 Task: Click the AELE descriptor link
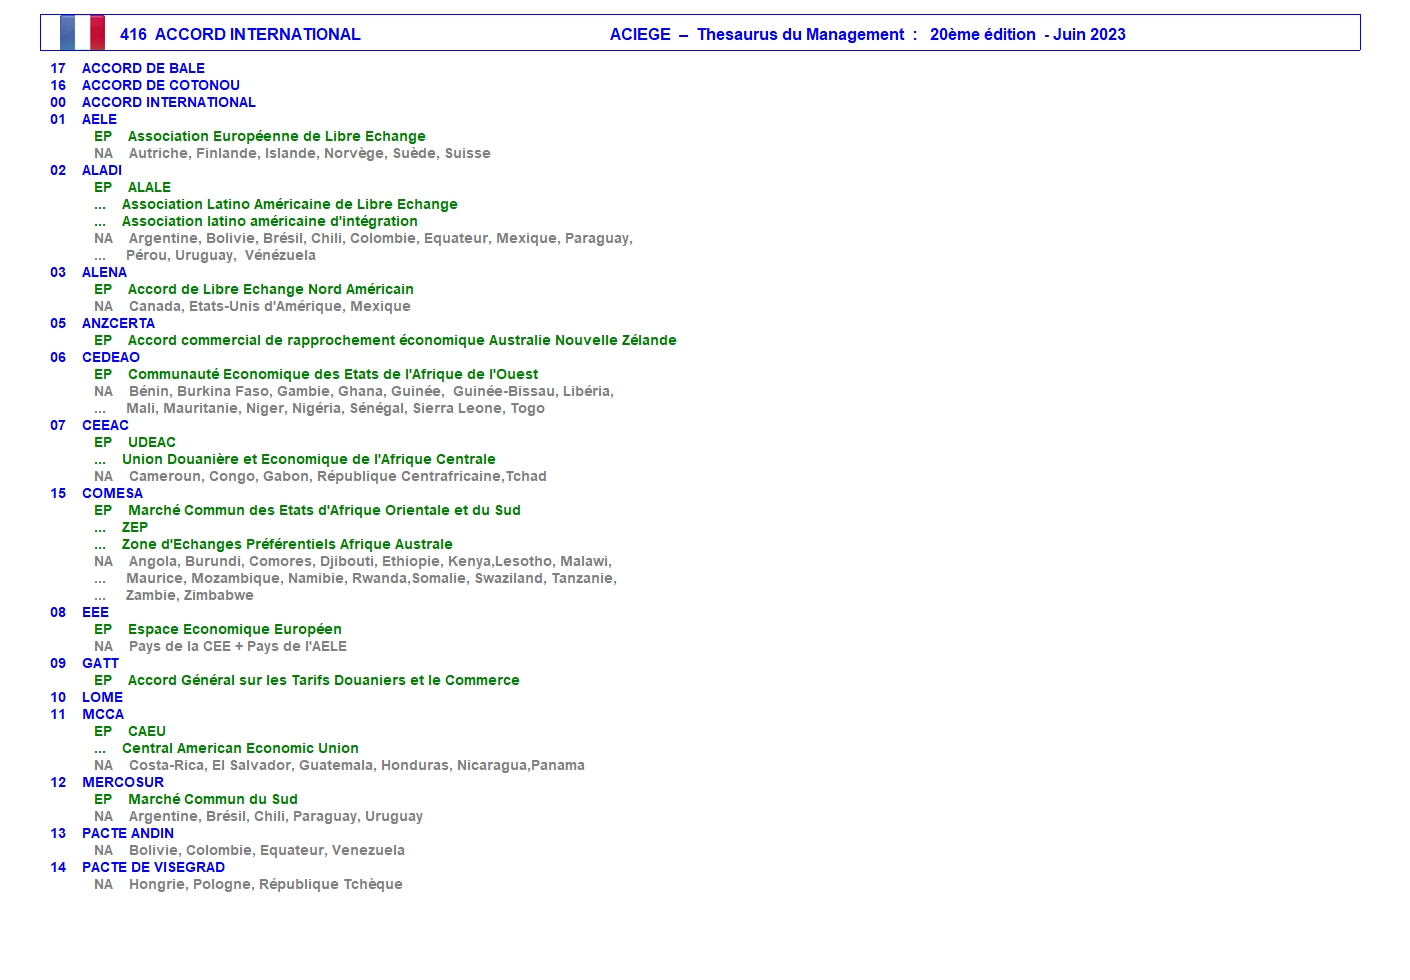click(x=99, y=119)
